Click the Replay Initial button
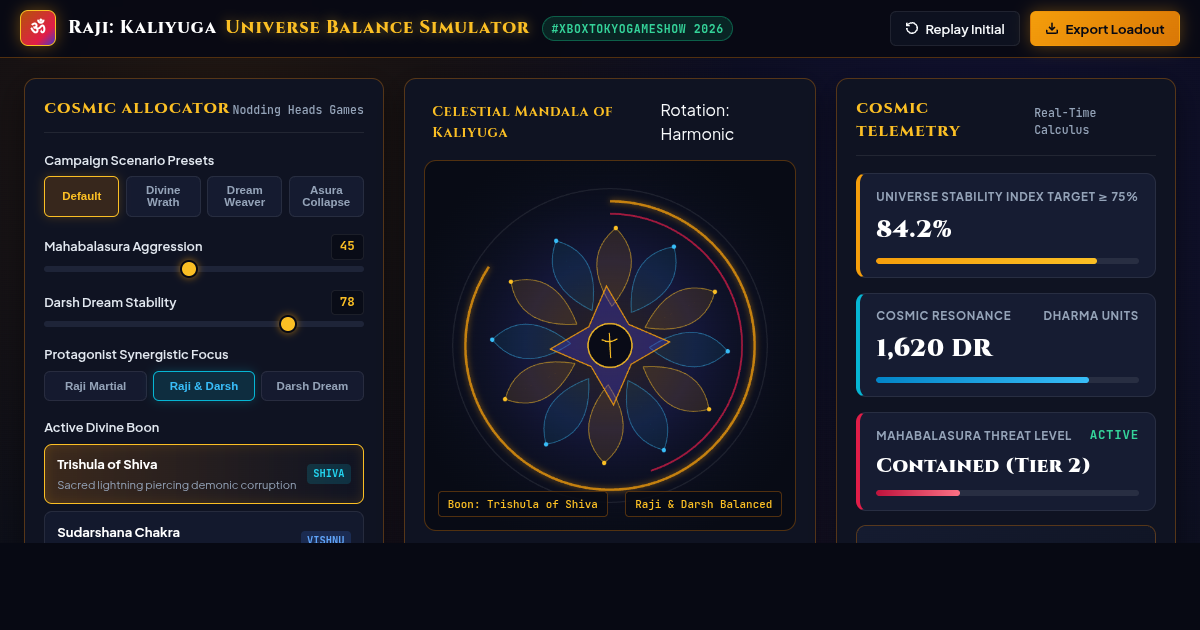This screenshot has width=1200, height=630. 955,29
